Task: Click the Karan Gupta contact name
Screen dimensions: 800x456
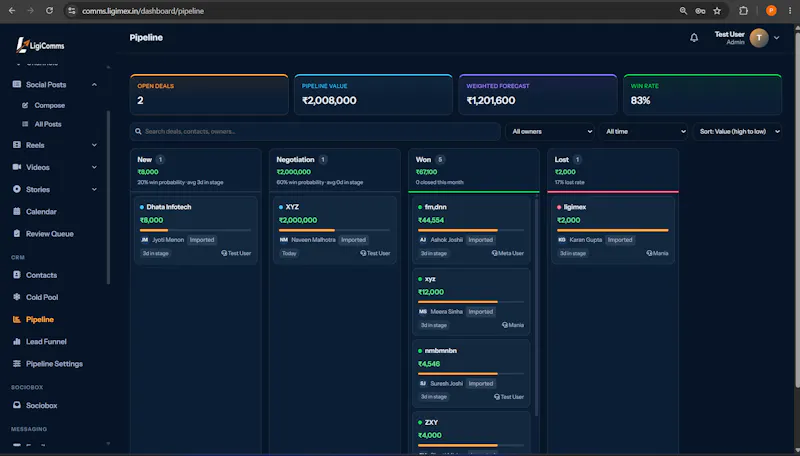Action: (x=586, y=240)
